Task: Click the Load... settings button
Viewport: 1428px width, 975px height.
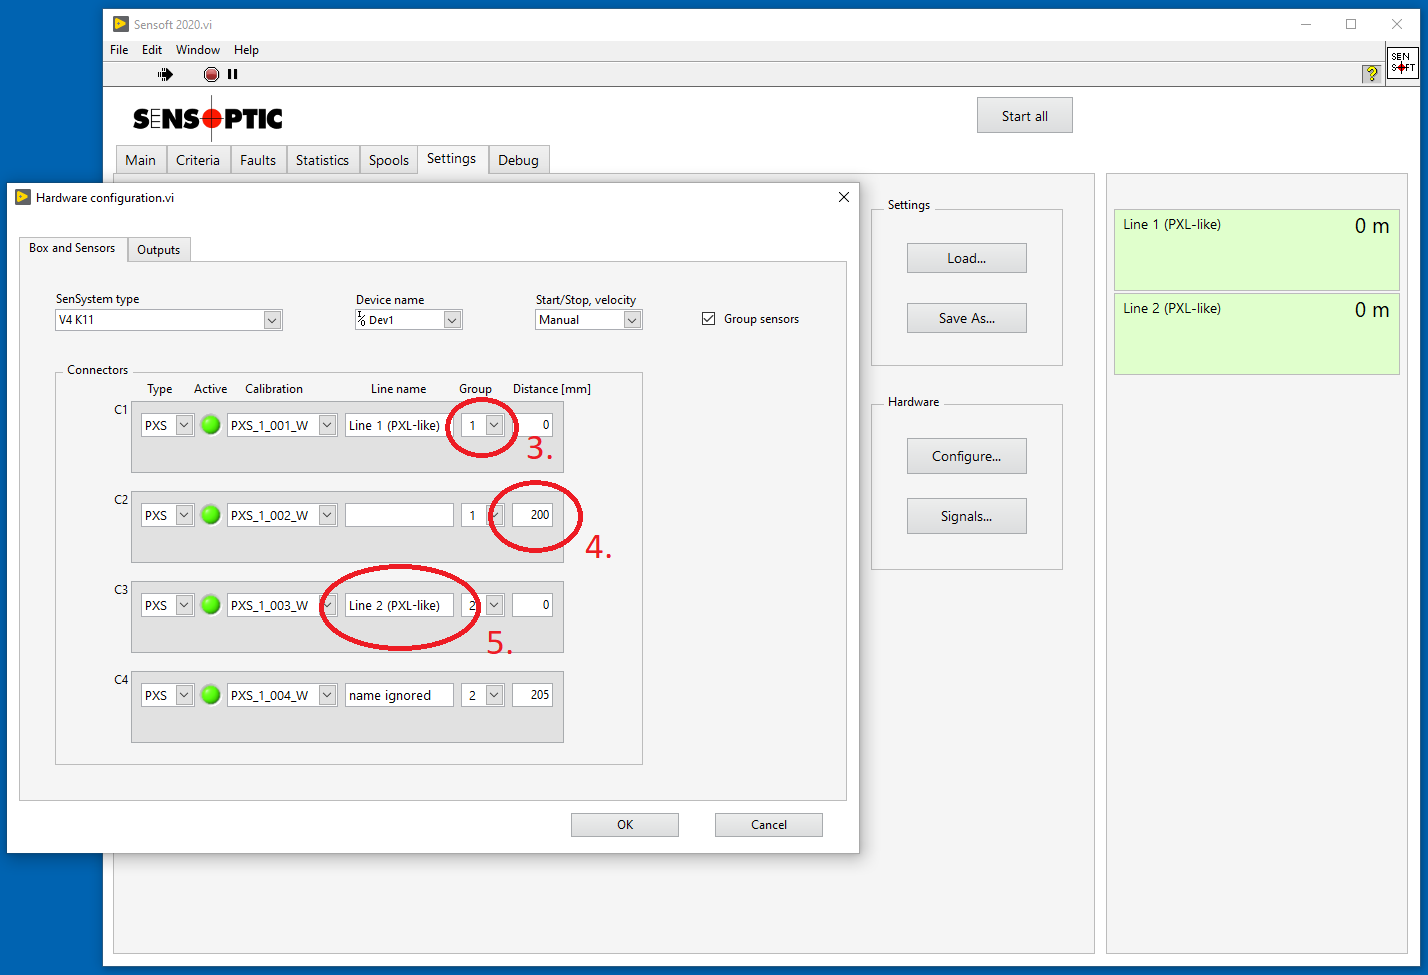Action: coord(967,258)
